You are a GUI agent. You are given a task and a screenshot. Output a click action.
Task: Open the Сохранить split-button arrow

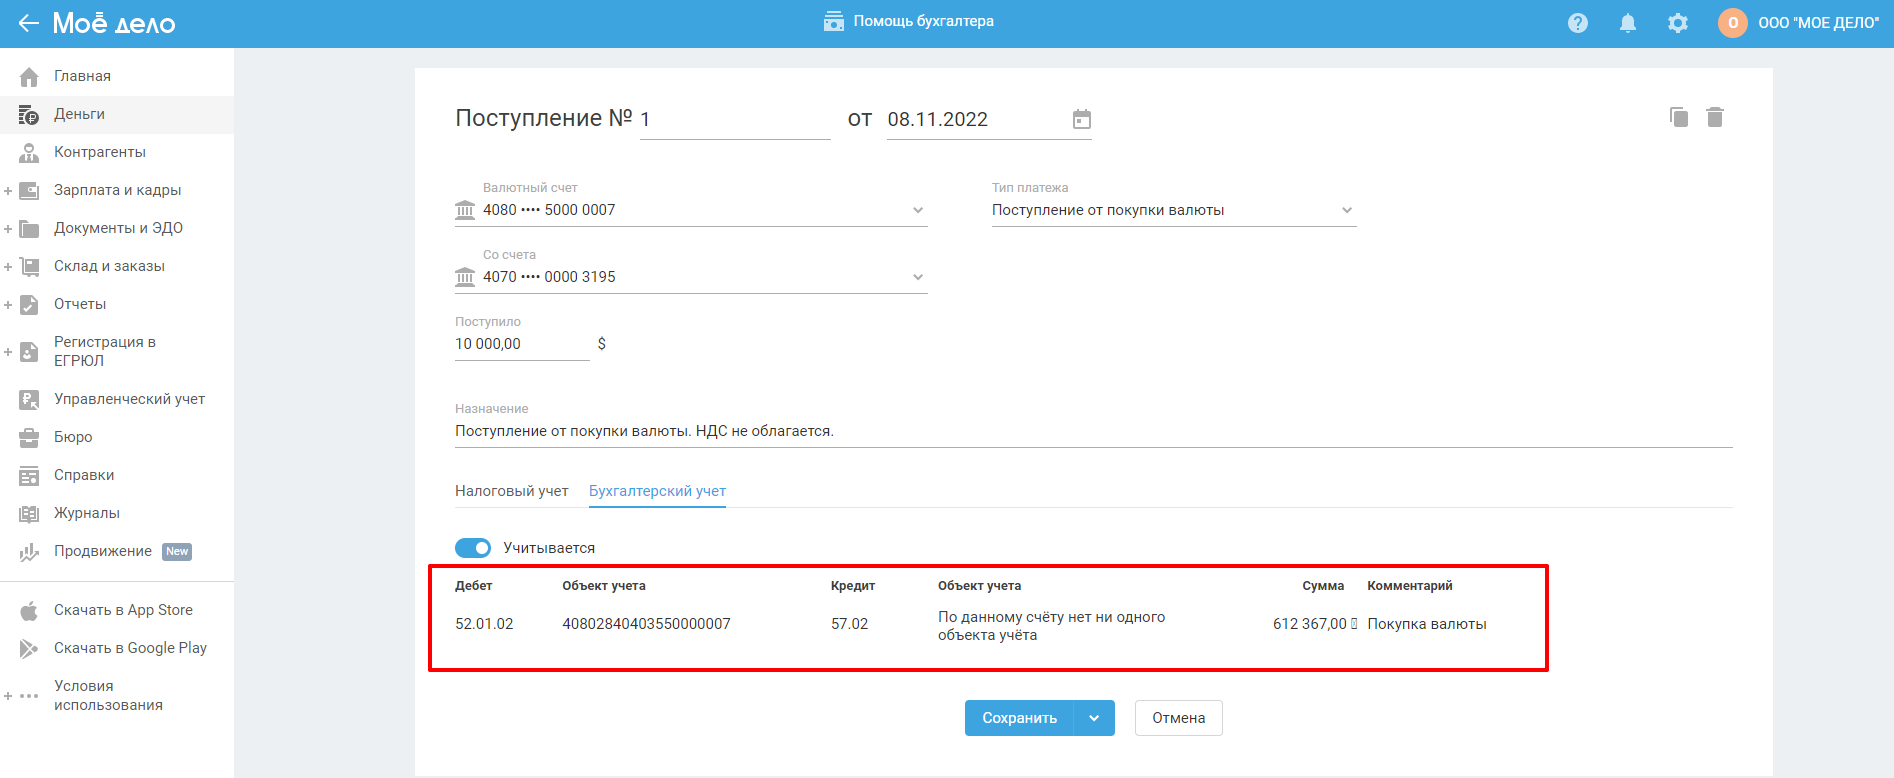[x=1094, y=718]
